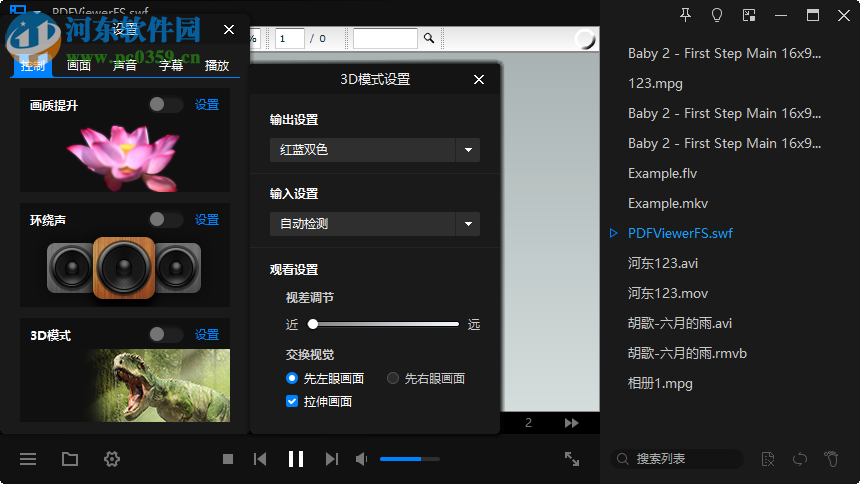Screen dimensions: 860x484
Task: Click page 2 in the PDF viewer bar
Action: [528, 423]
